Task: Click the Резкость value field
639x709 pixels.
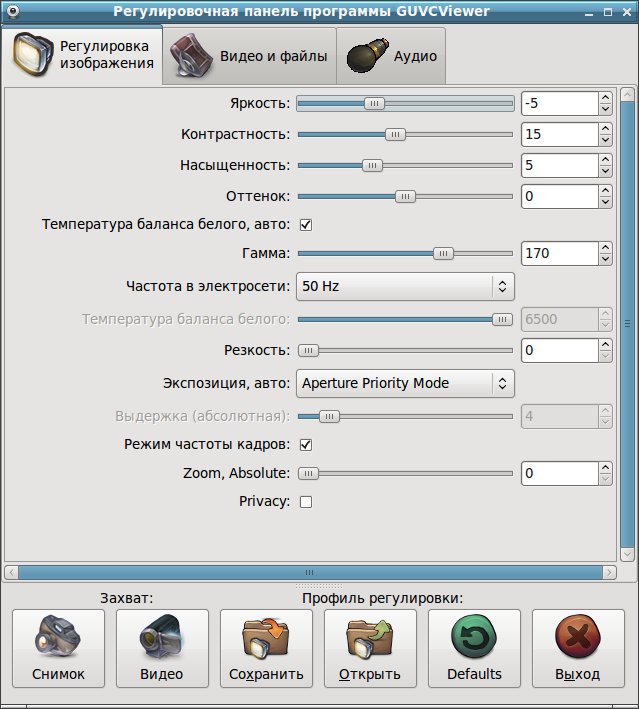Action: click(x=560, y=350)
